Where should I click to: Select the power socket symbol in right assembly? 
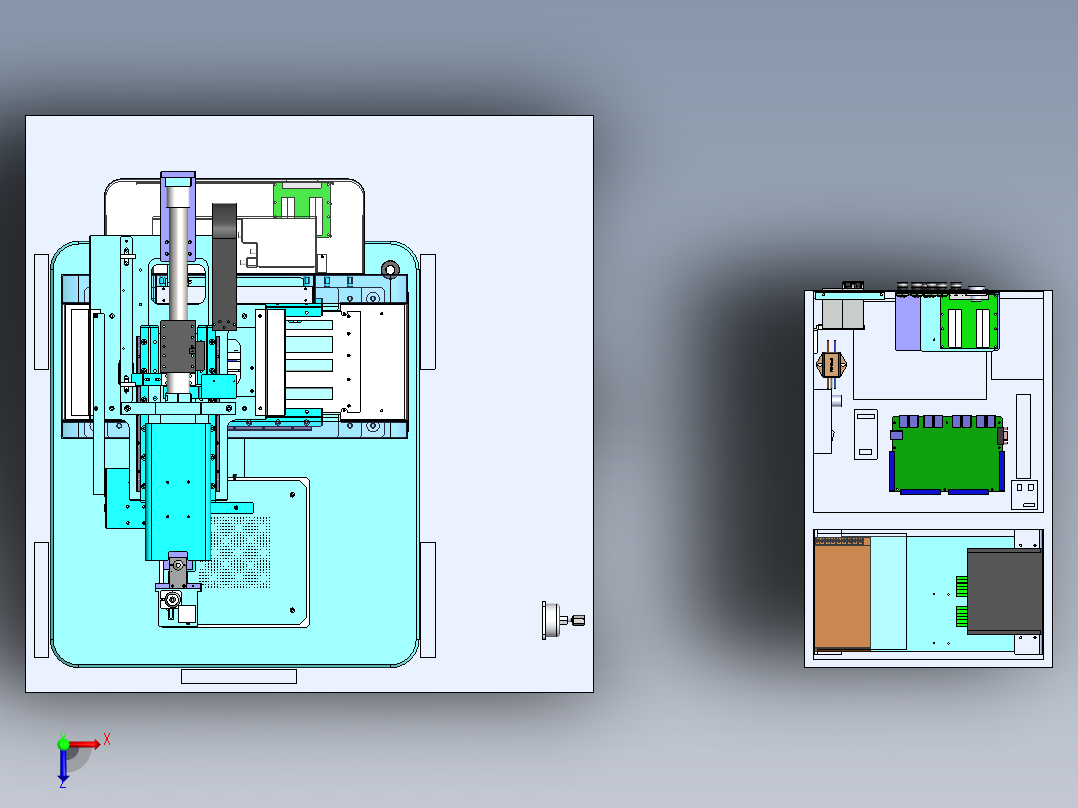(1024, 494)
